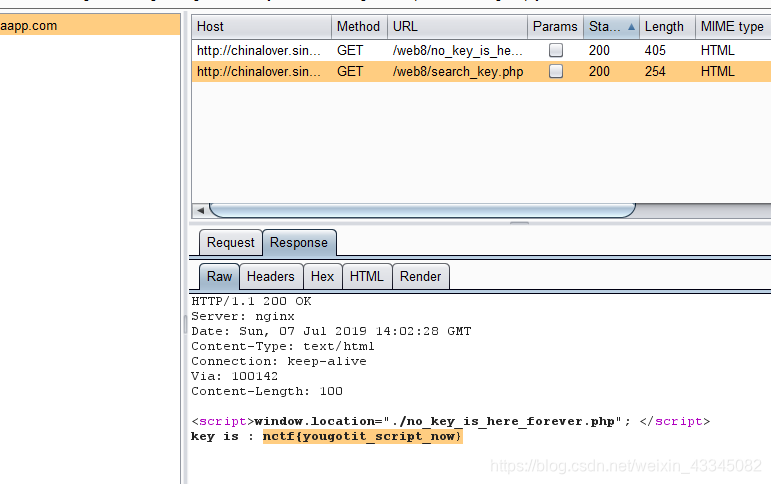Switch to the Response tab

tap(299, 242)
